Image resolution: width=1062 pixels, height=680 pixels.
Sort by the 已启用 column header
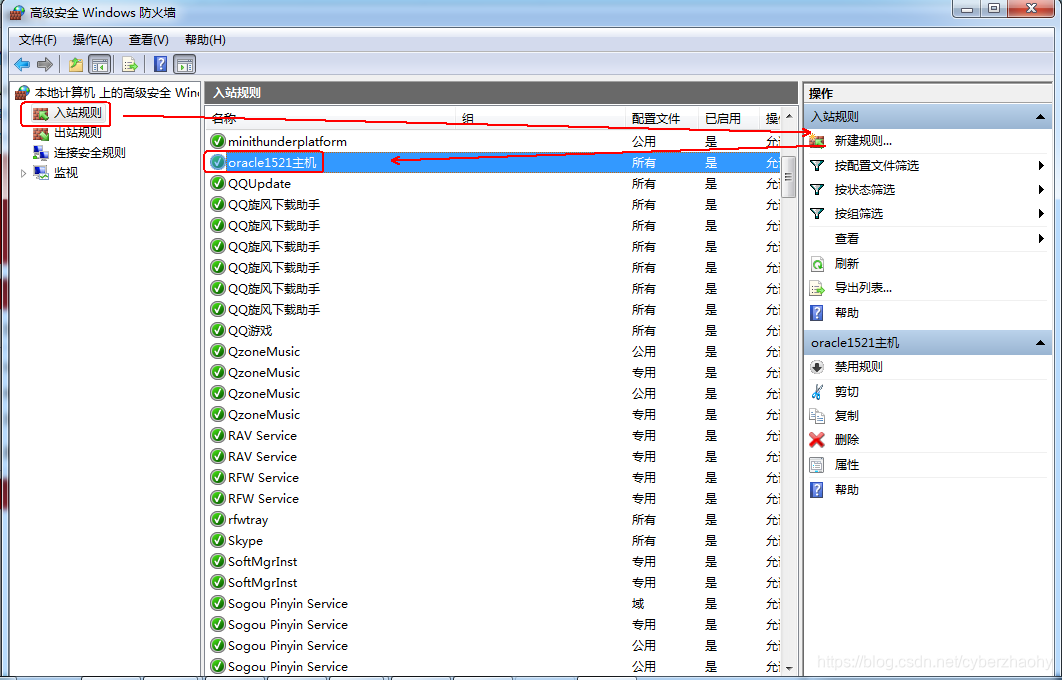coord(728,118)
